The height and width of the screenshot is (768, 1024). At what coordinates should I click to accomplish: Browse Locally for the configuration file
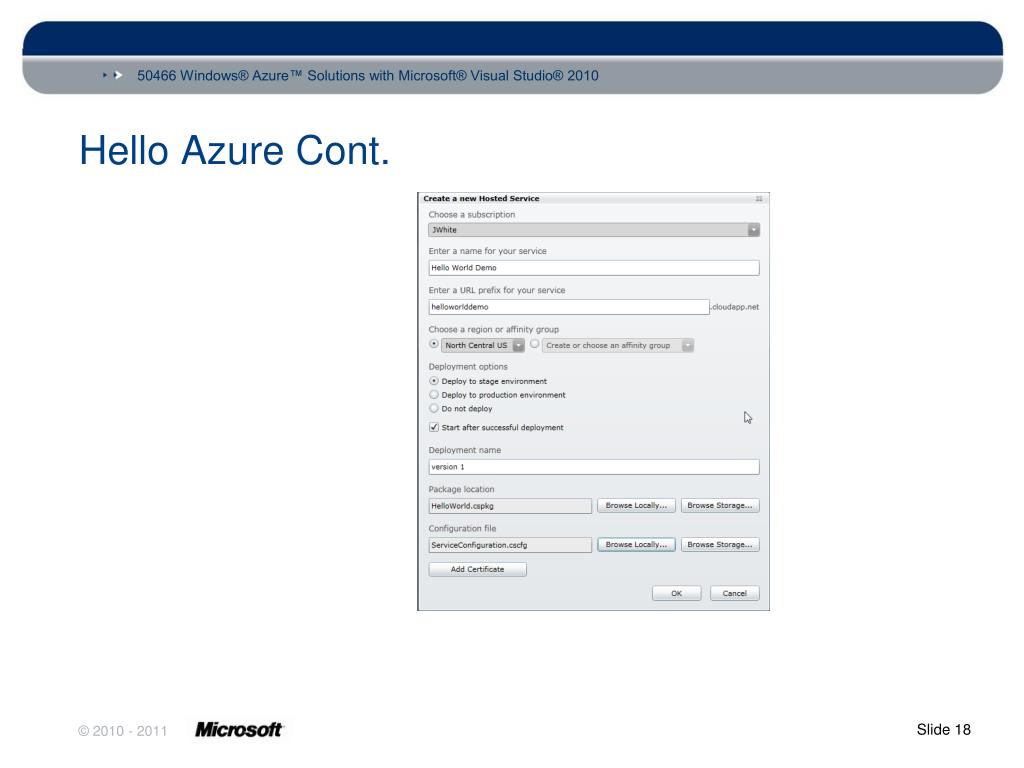pos(636,545)
